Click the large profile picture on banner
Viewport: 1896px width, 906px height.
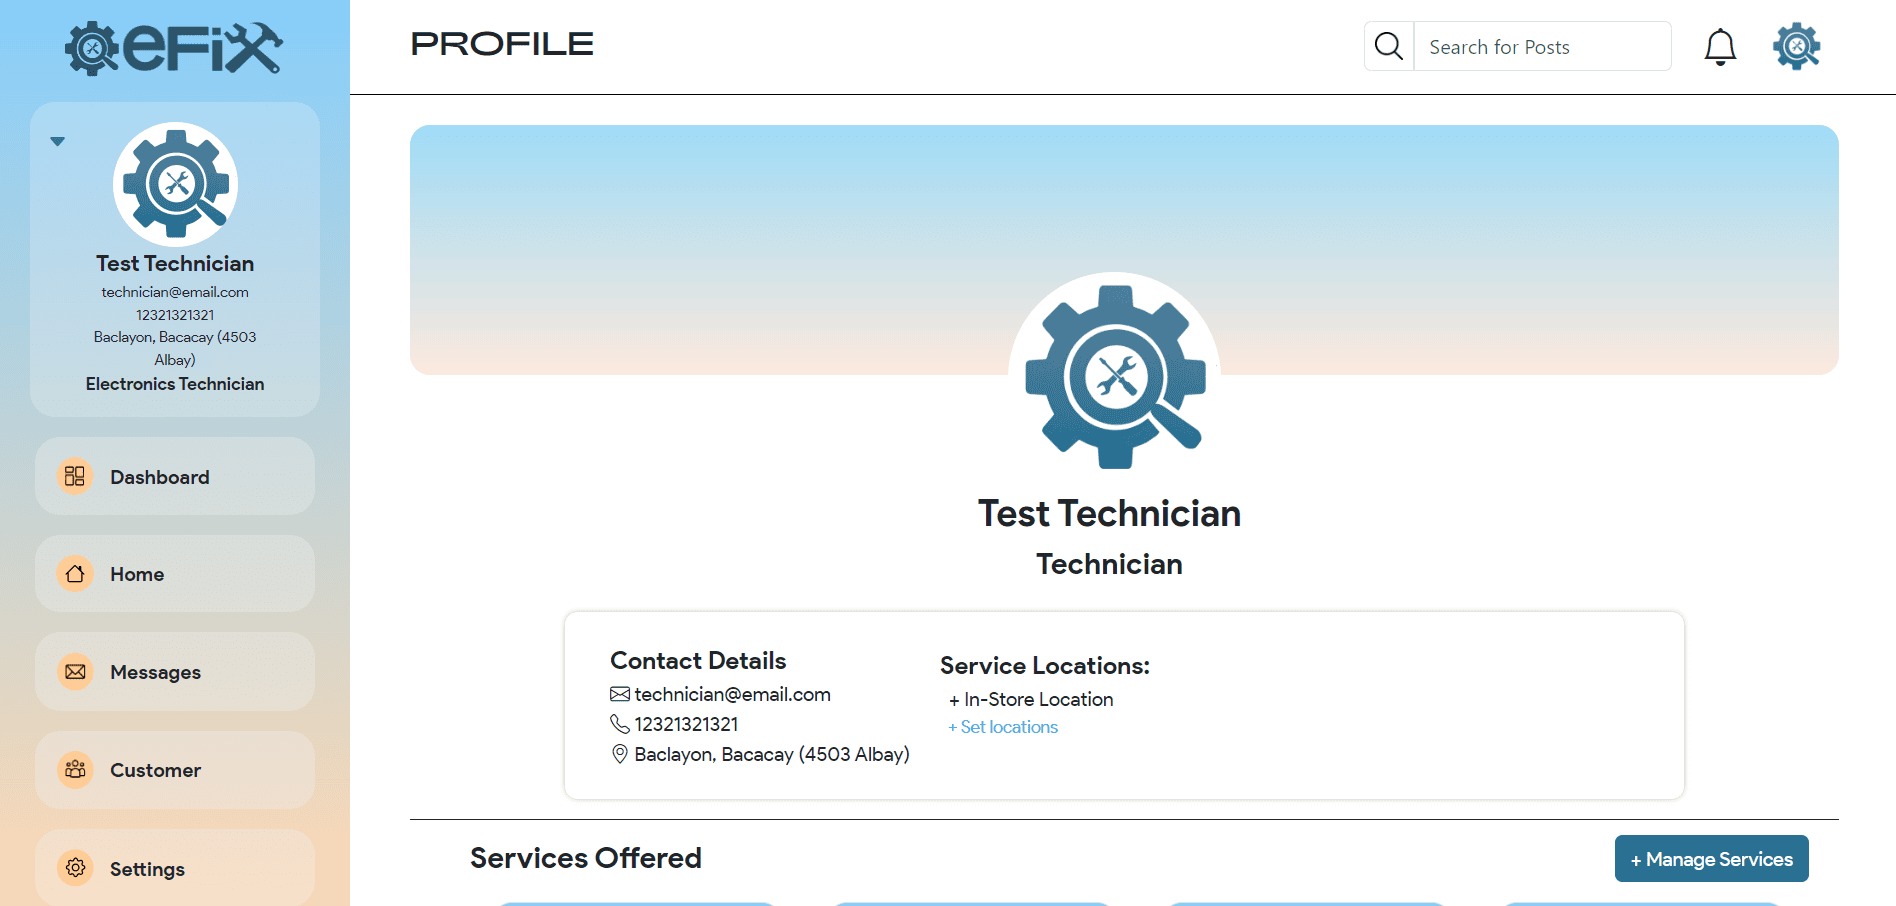tap(1114, 377)
